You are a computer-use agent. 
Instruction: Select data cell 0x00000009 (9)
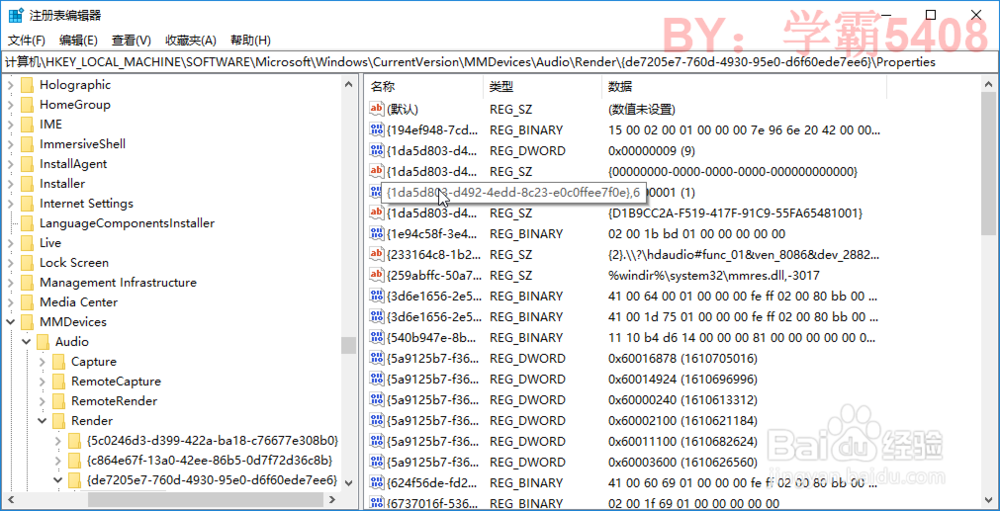tap(651, 151)
